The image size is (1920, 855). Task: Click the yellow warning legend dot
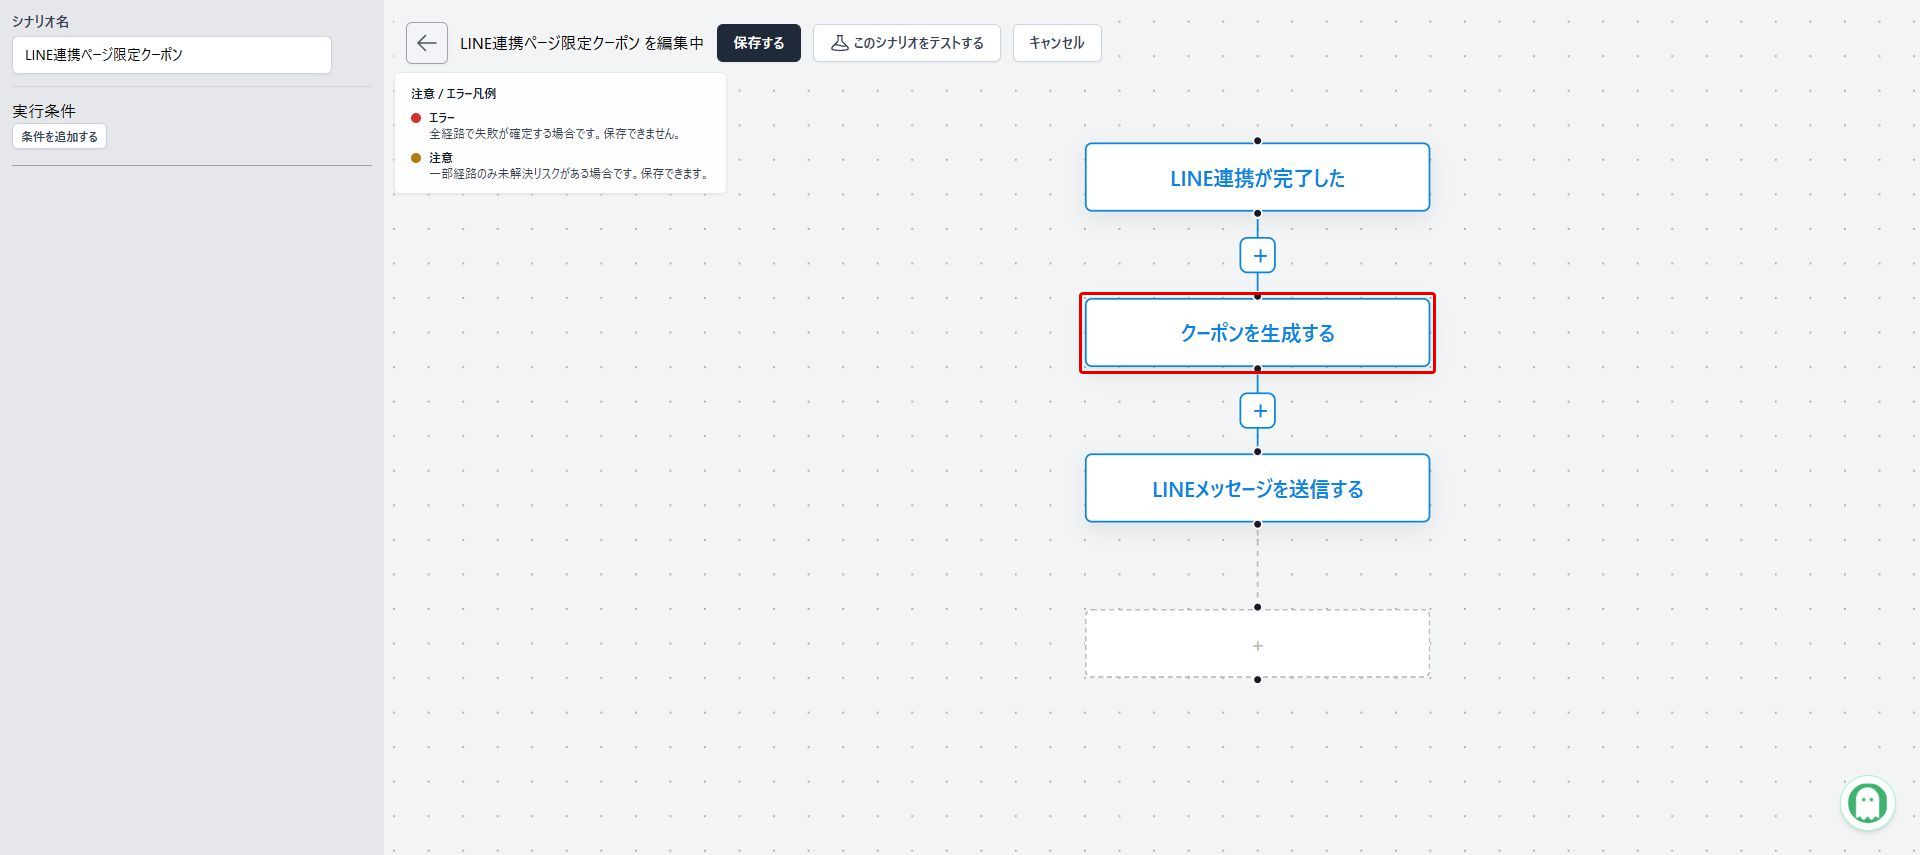[x=416, y=158]
